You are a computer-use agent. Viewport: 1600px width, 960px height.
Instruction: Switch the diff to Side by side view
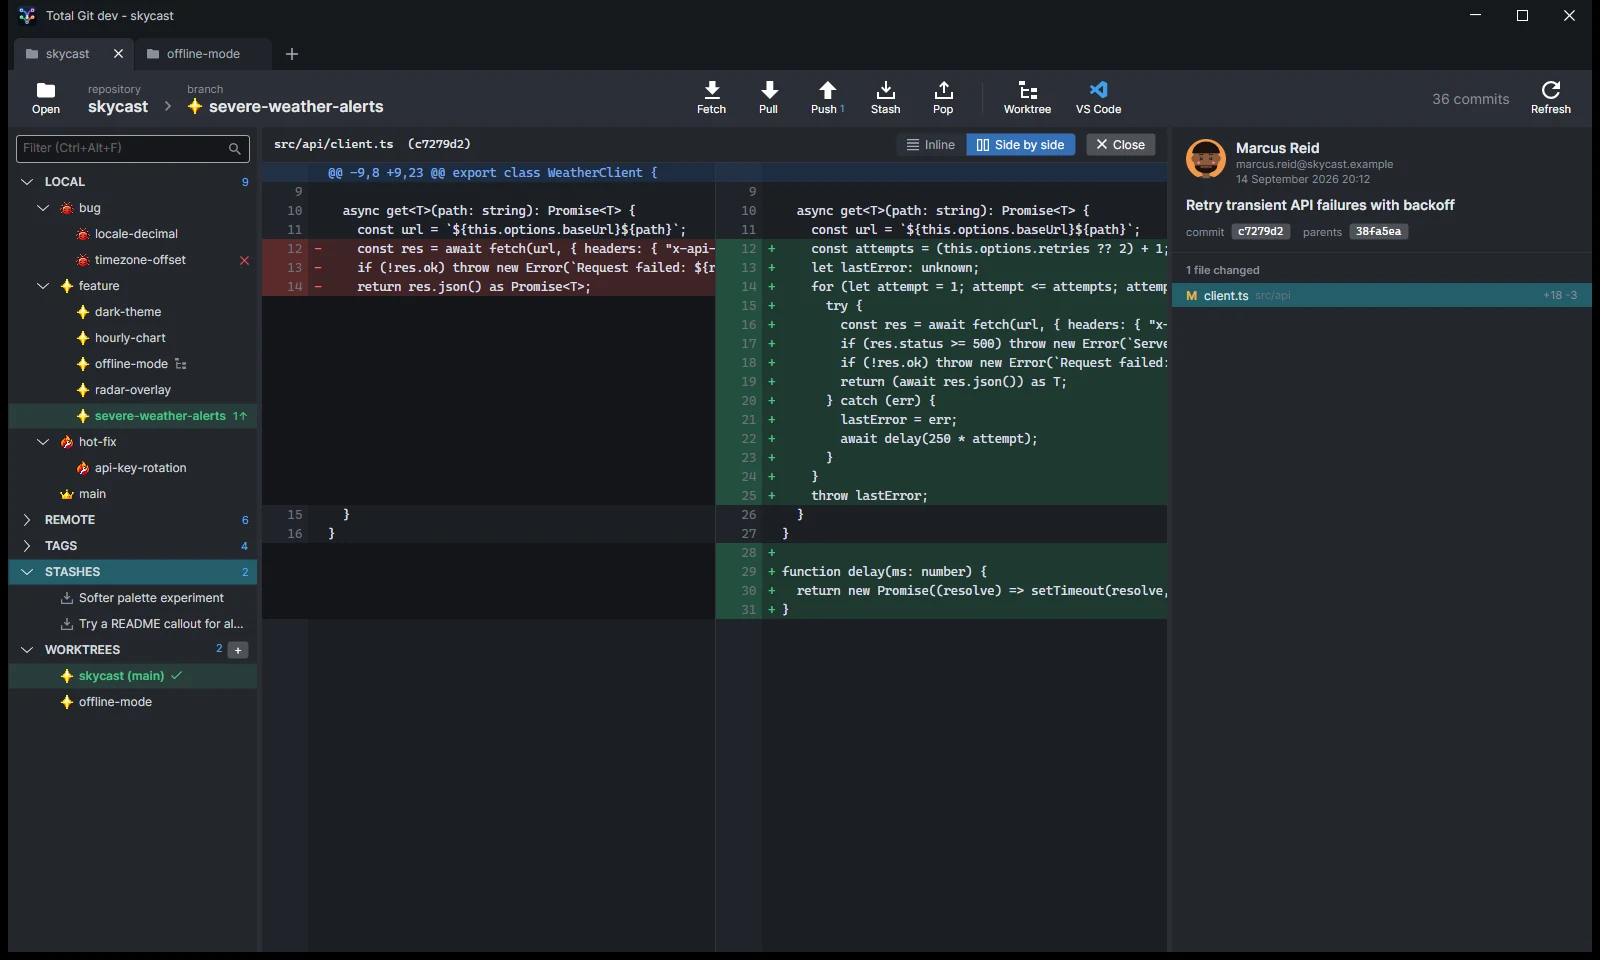coord(1021,145)
